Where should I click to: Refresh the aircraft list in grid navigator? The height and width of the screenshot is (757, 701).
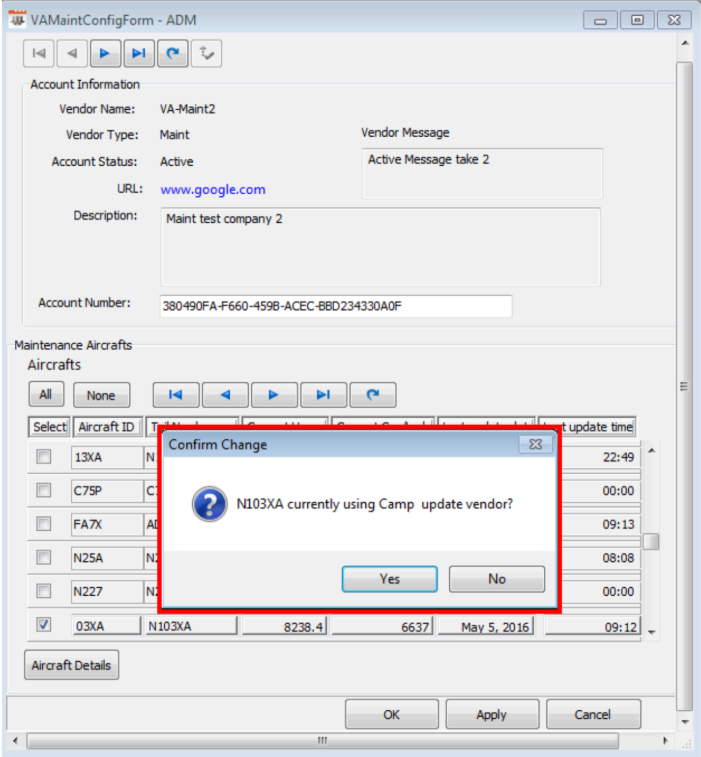[x=372, y=395]
